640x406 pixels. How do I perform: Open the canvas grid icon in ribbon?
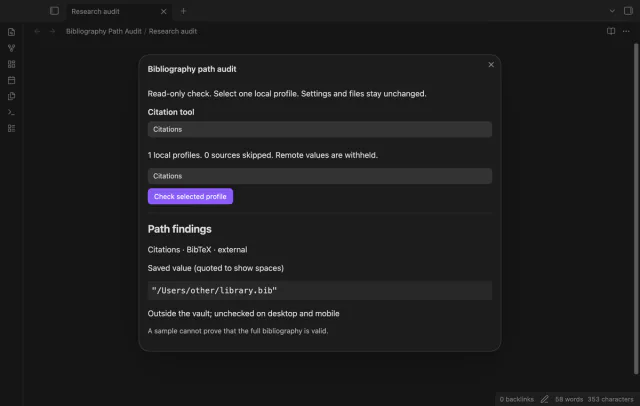tap(11, 64)
